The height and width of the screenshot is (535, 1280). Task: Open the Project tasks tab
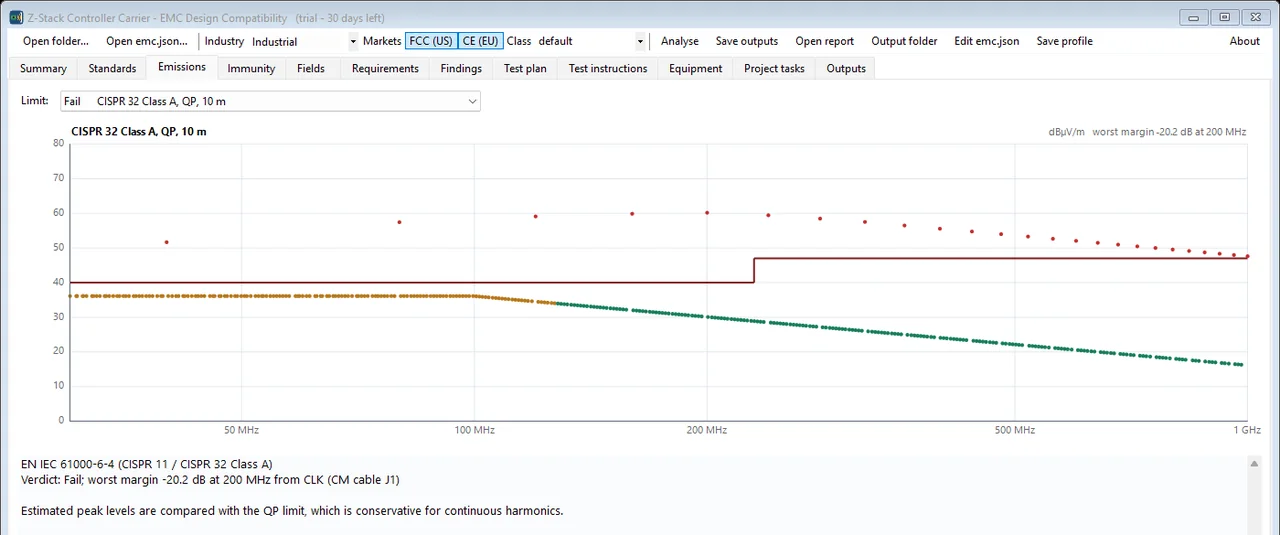(774, 68)
